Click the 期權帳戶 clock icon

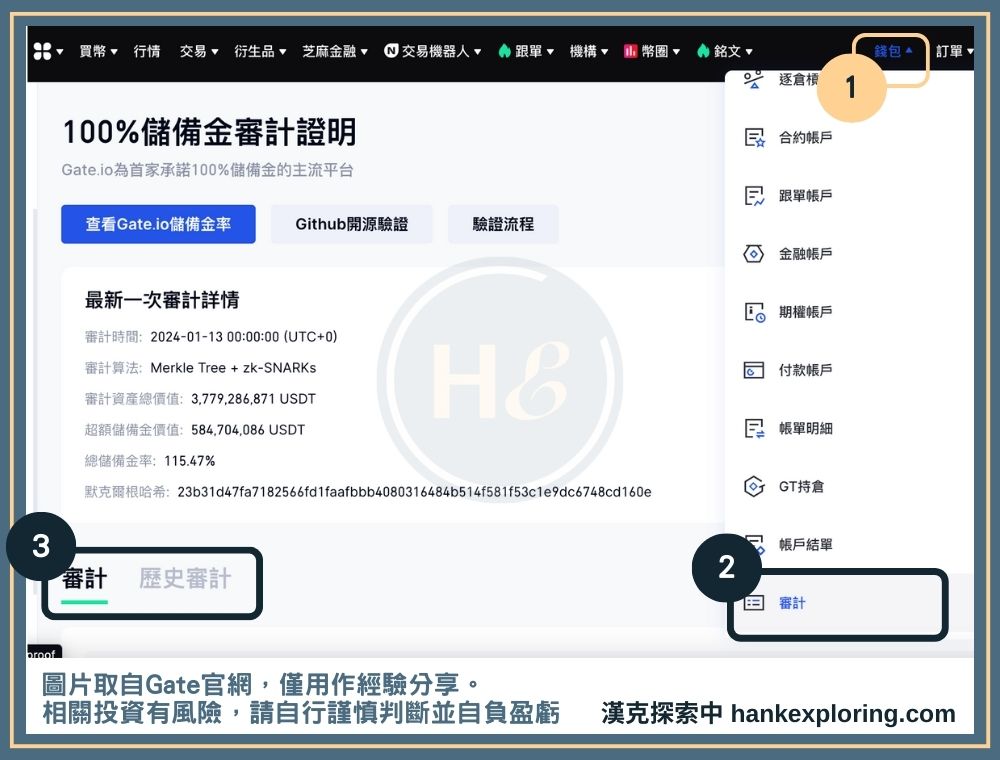point(755,312)
